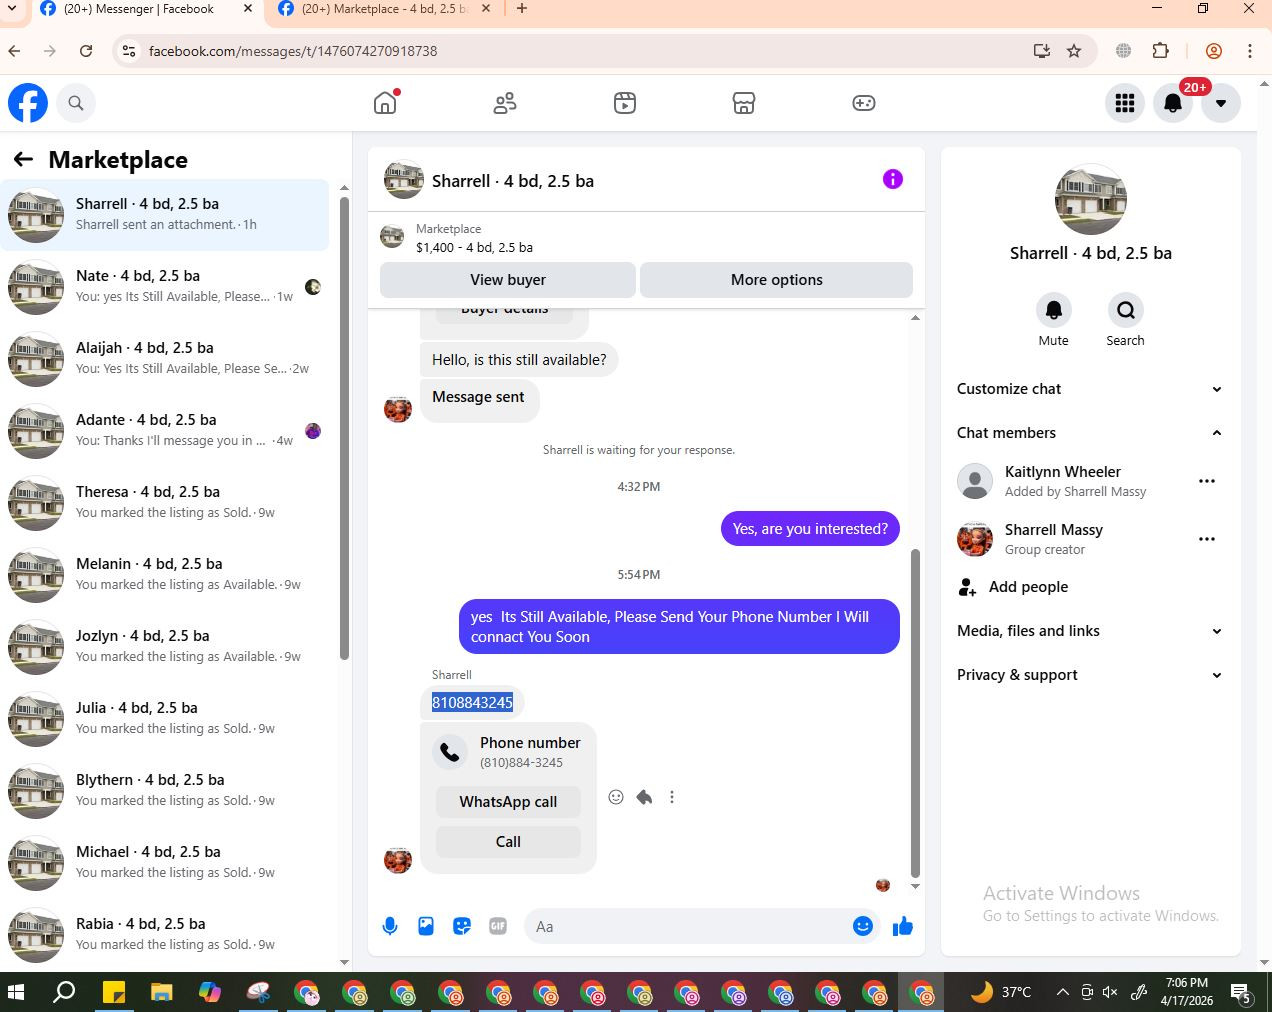This screenshot has height=1012, width=1272.
Task: Open more options dots beside message
Action: tap(672, 797)
